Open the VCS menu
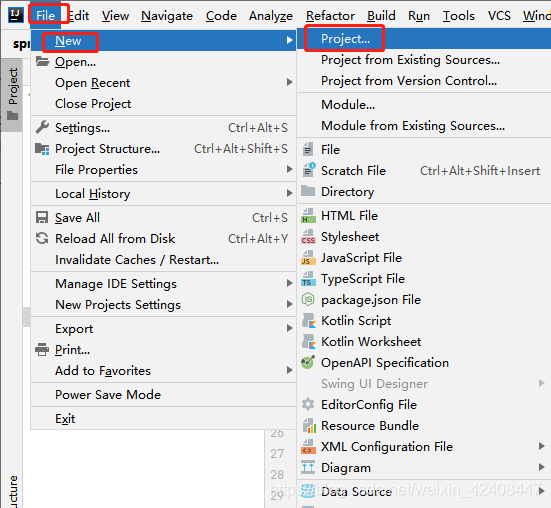The image size is (551, 508). [x=499, y=16]
